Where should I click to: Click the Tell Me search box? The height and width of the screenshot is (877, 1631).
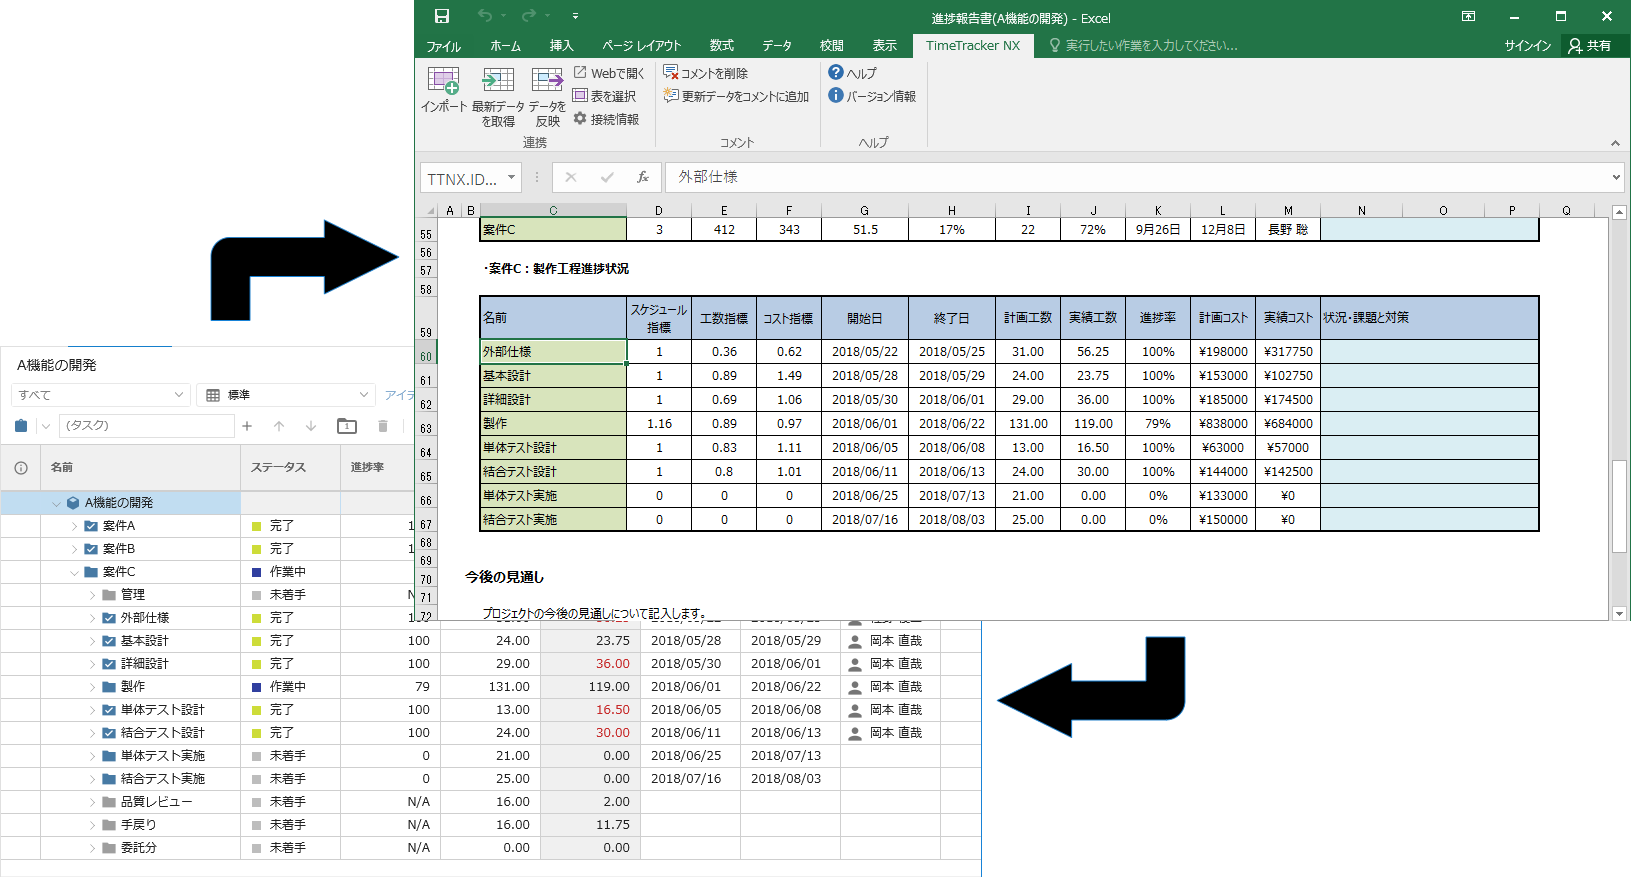pos(1144,46)
